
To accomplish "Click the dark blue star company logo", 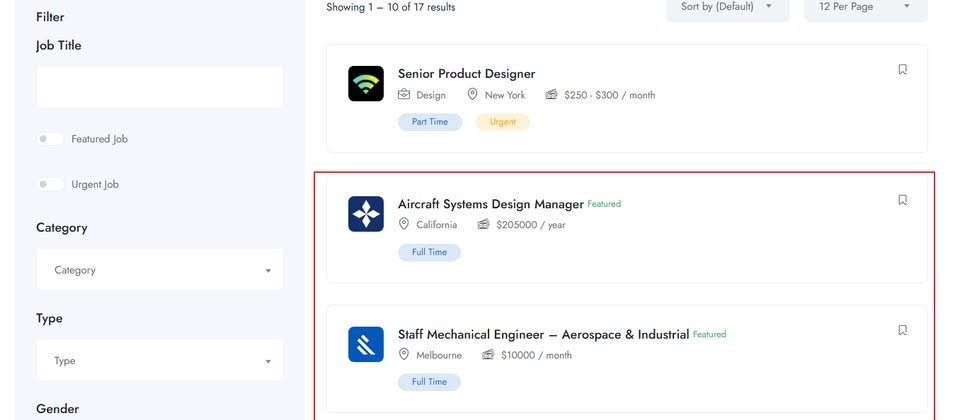I will coord(366,214).
